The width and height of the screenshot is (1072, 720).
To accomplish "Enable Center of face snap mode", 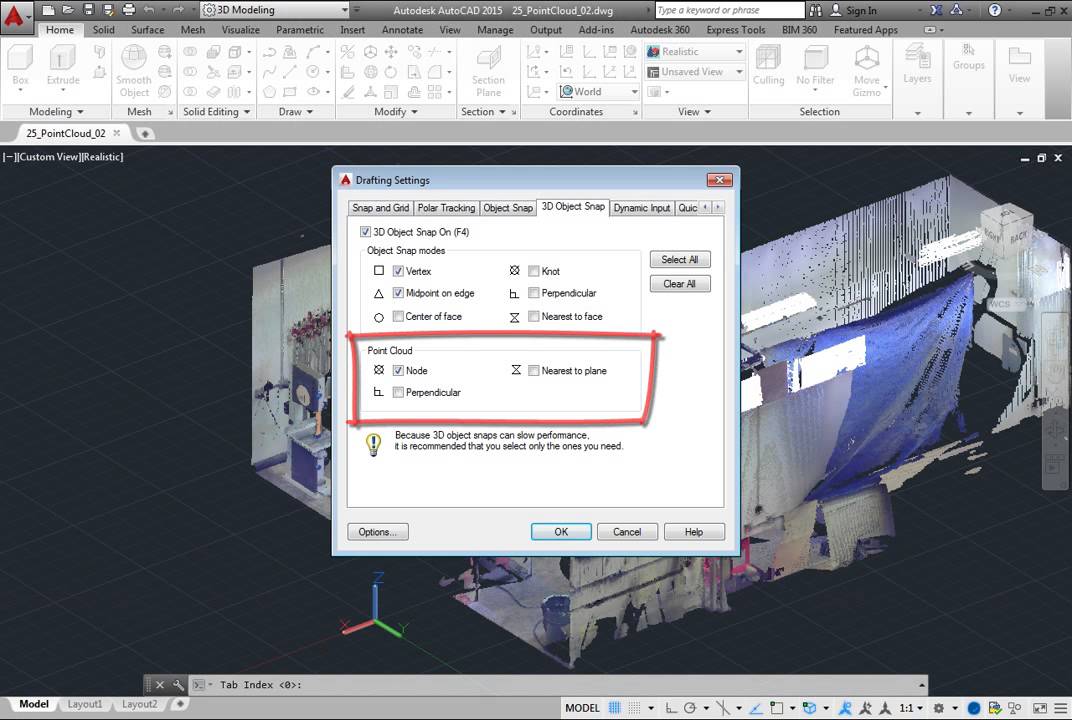I will pos(398,316).
